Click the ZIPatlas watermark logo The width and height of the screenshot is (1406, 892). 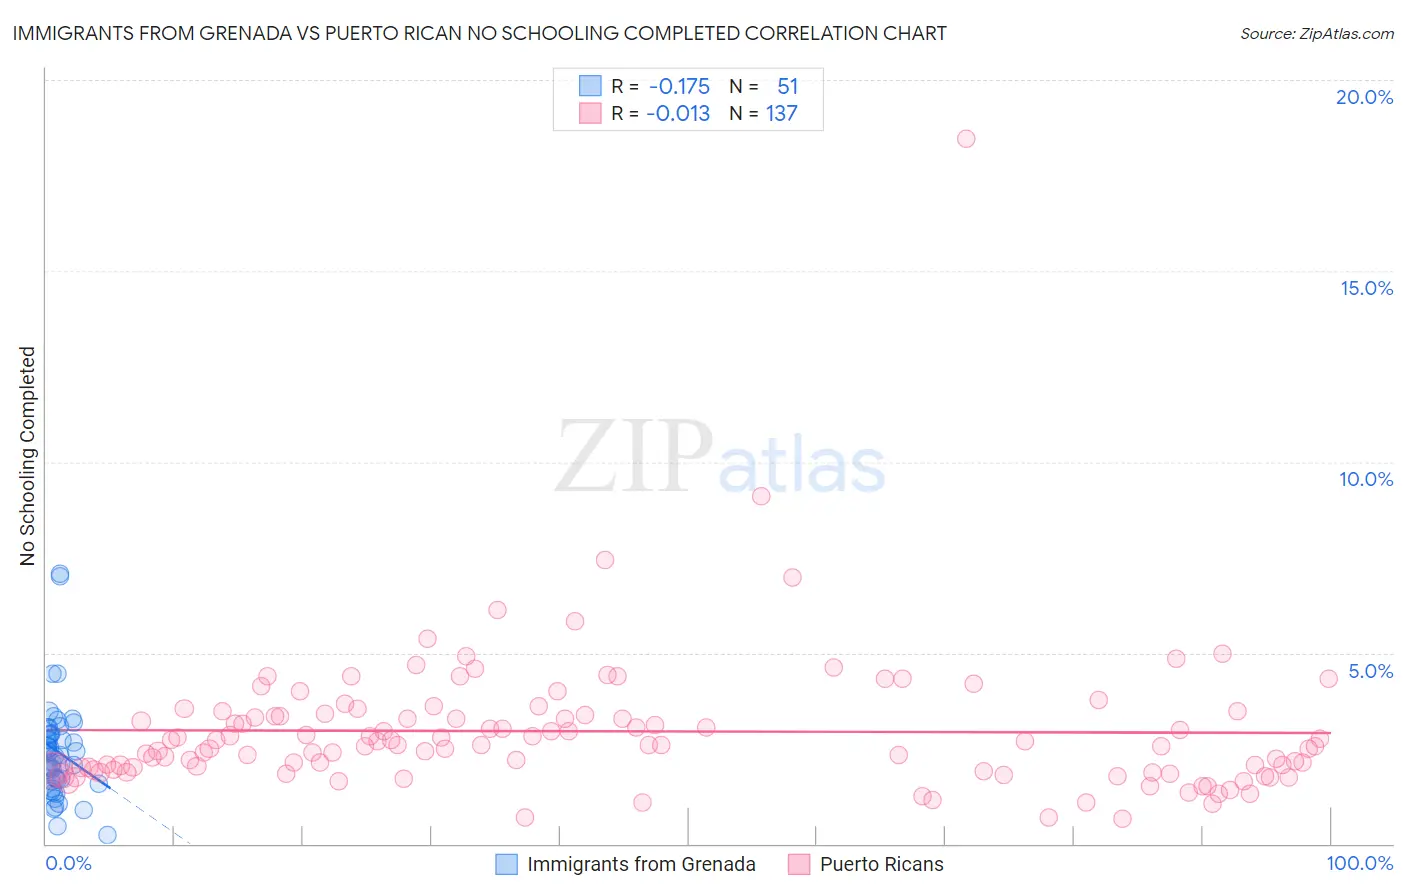pyautogui.click(x=720, y=458)
